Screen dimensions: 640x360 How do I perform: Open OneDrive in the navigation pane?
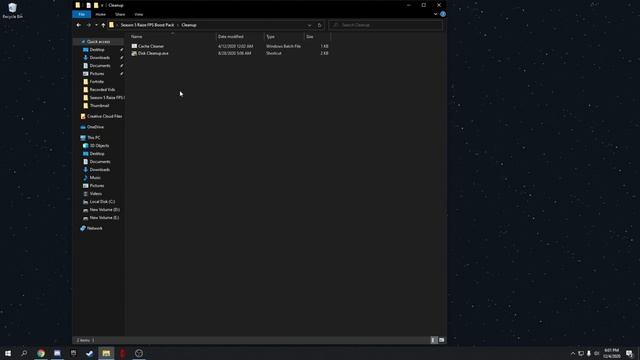95,127
